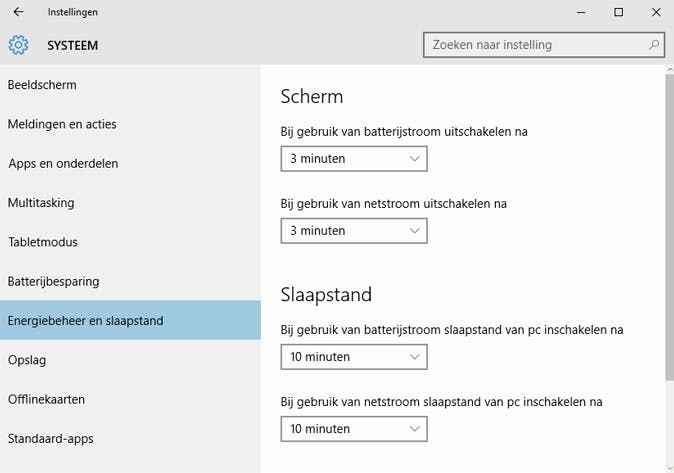Image resolution: width=674 pixels, height=473 pixels.
Task: Open sleep on mains power dropdown
Action: pos(354,428)
